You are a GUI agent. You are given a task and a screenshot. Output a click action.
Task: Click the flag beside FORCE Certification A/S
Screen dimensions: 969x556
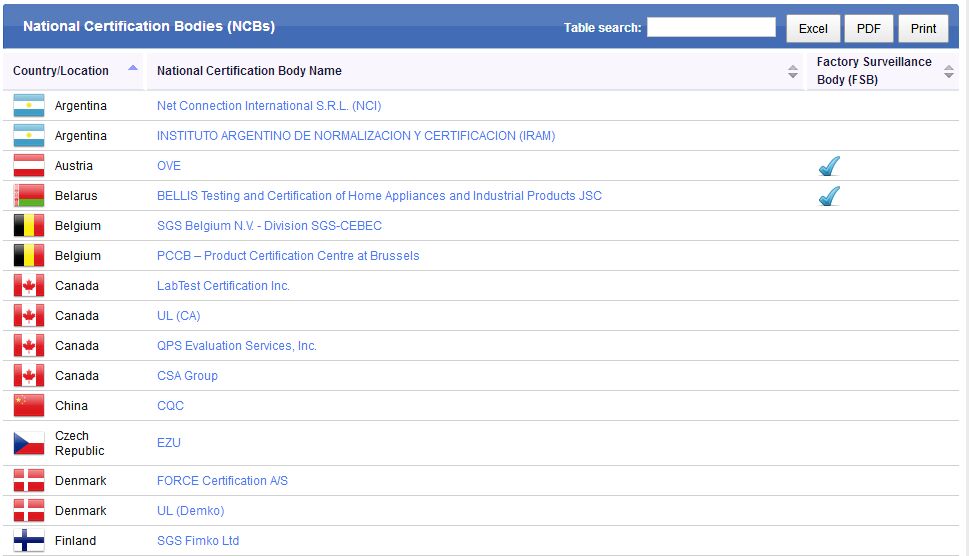click(x=29, y=481)
